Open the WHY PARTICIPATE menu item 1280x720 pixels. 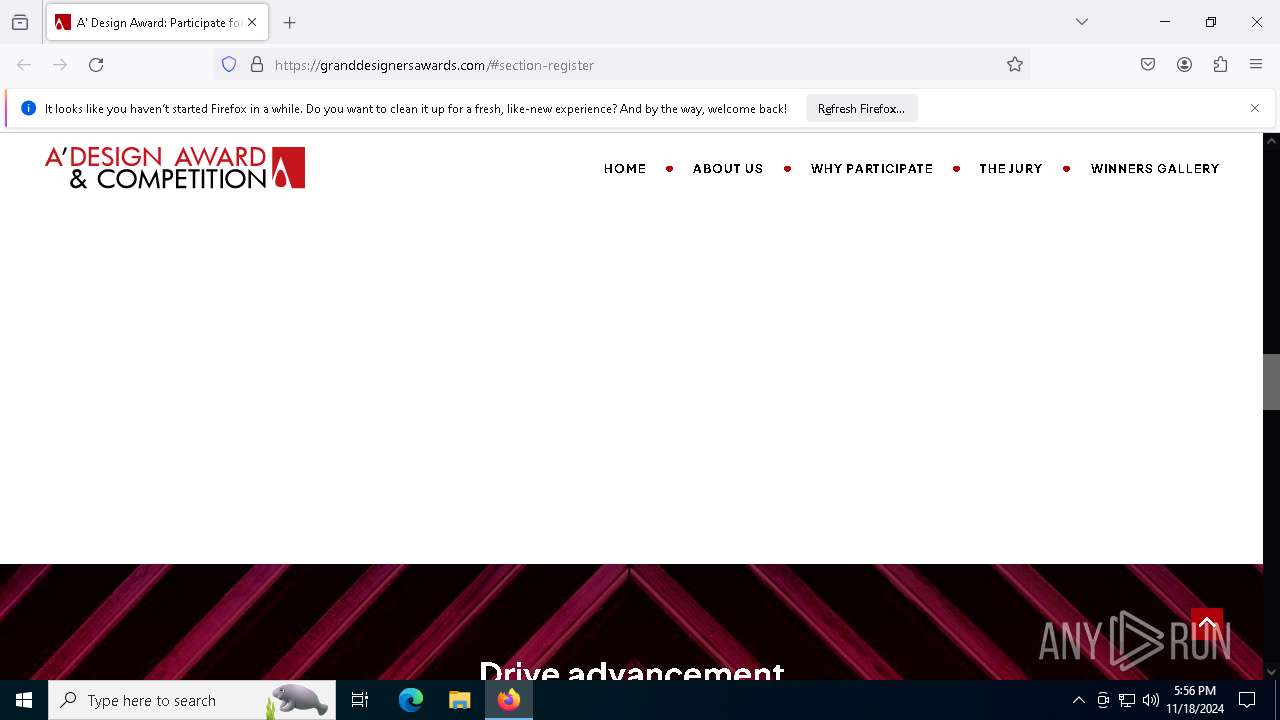coord(872,169)
